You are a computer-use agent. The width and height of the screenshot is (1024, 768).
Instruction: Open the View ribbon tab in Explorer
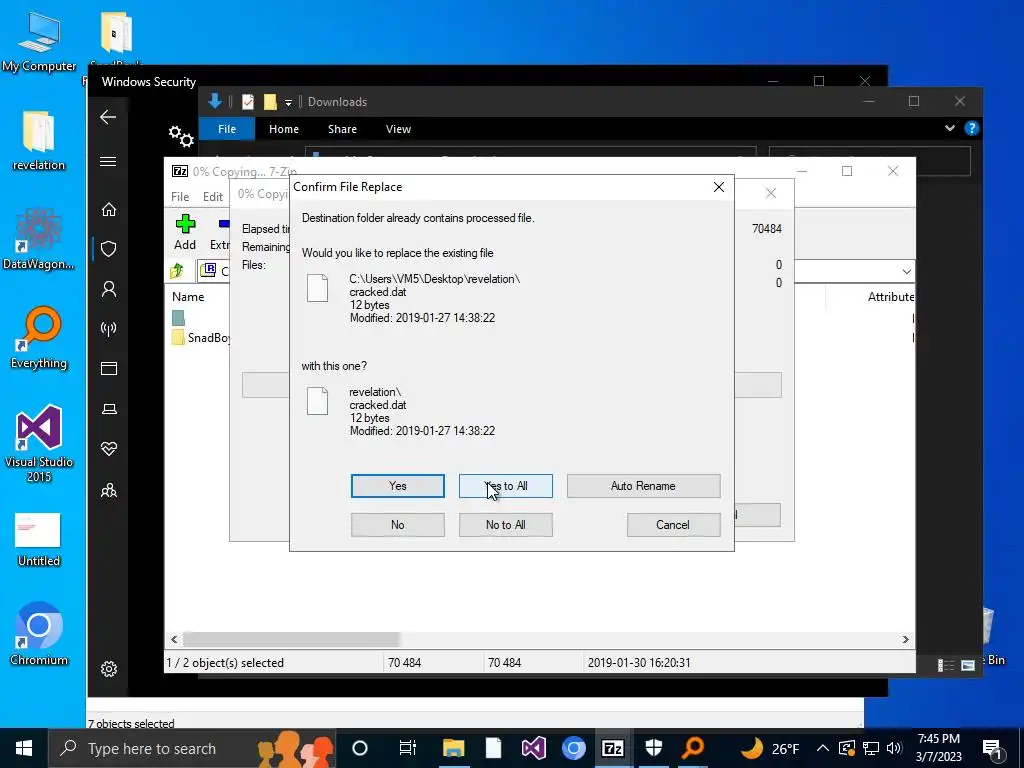tap(398, 129)
